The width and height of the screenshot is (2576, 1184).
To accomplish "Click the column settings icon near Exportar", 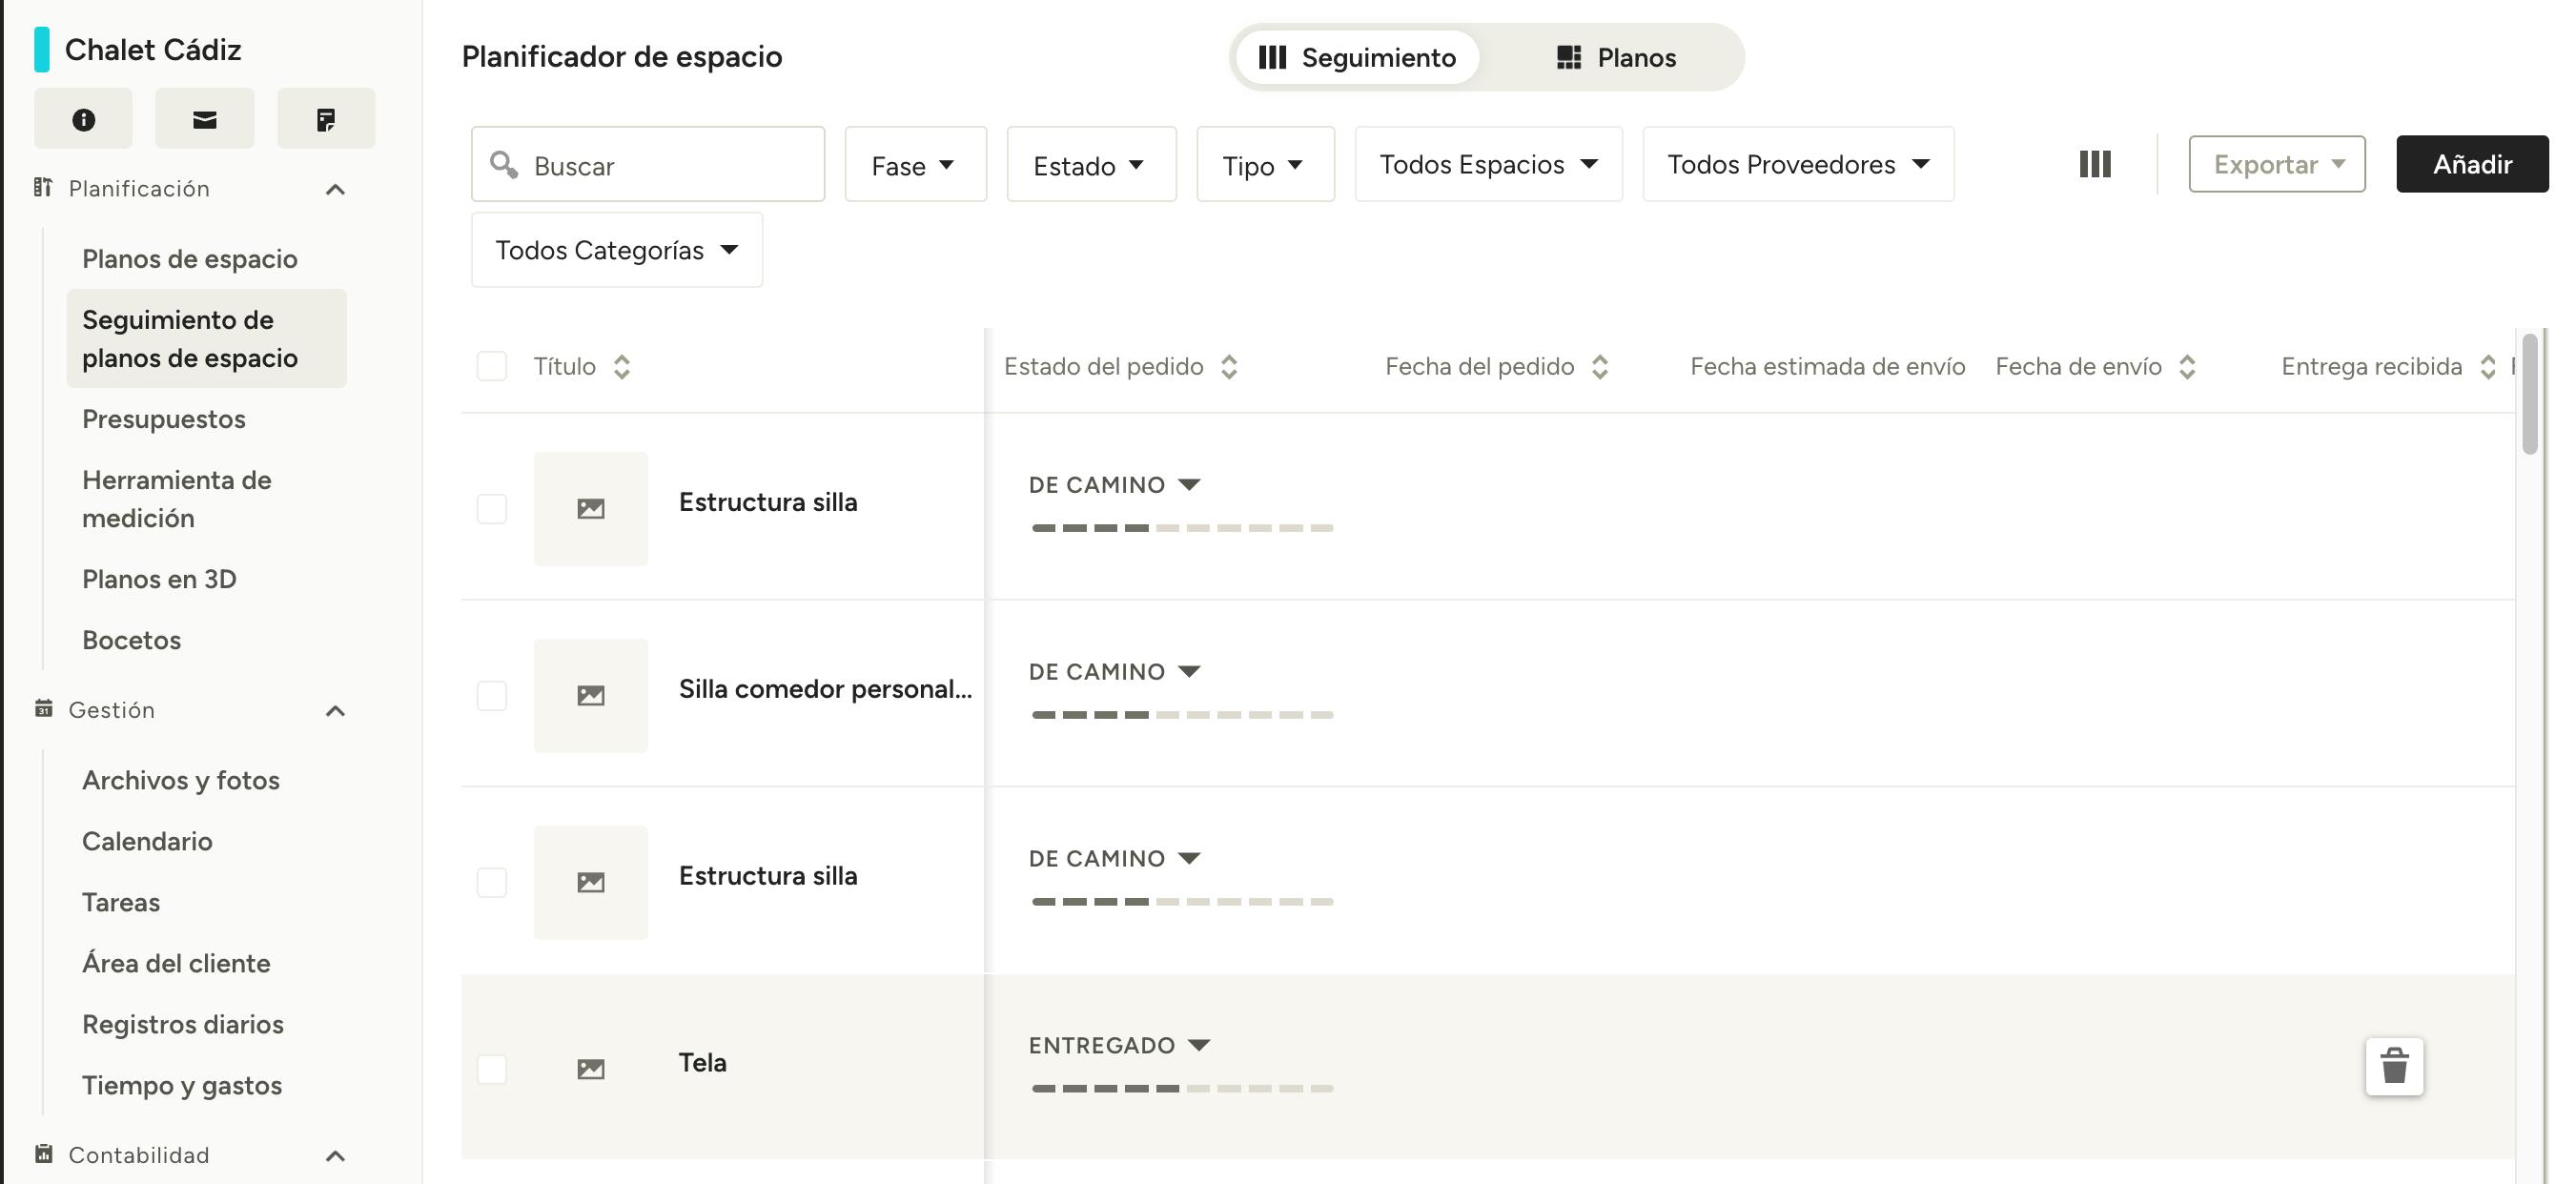I will point(2094,164).
